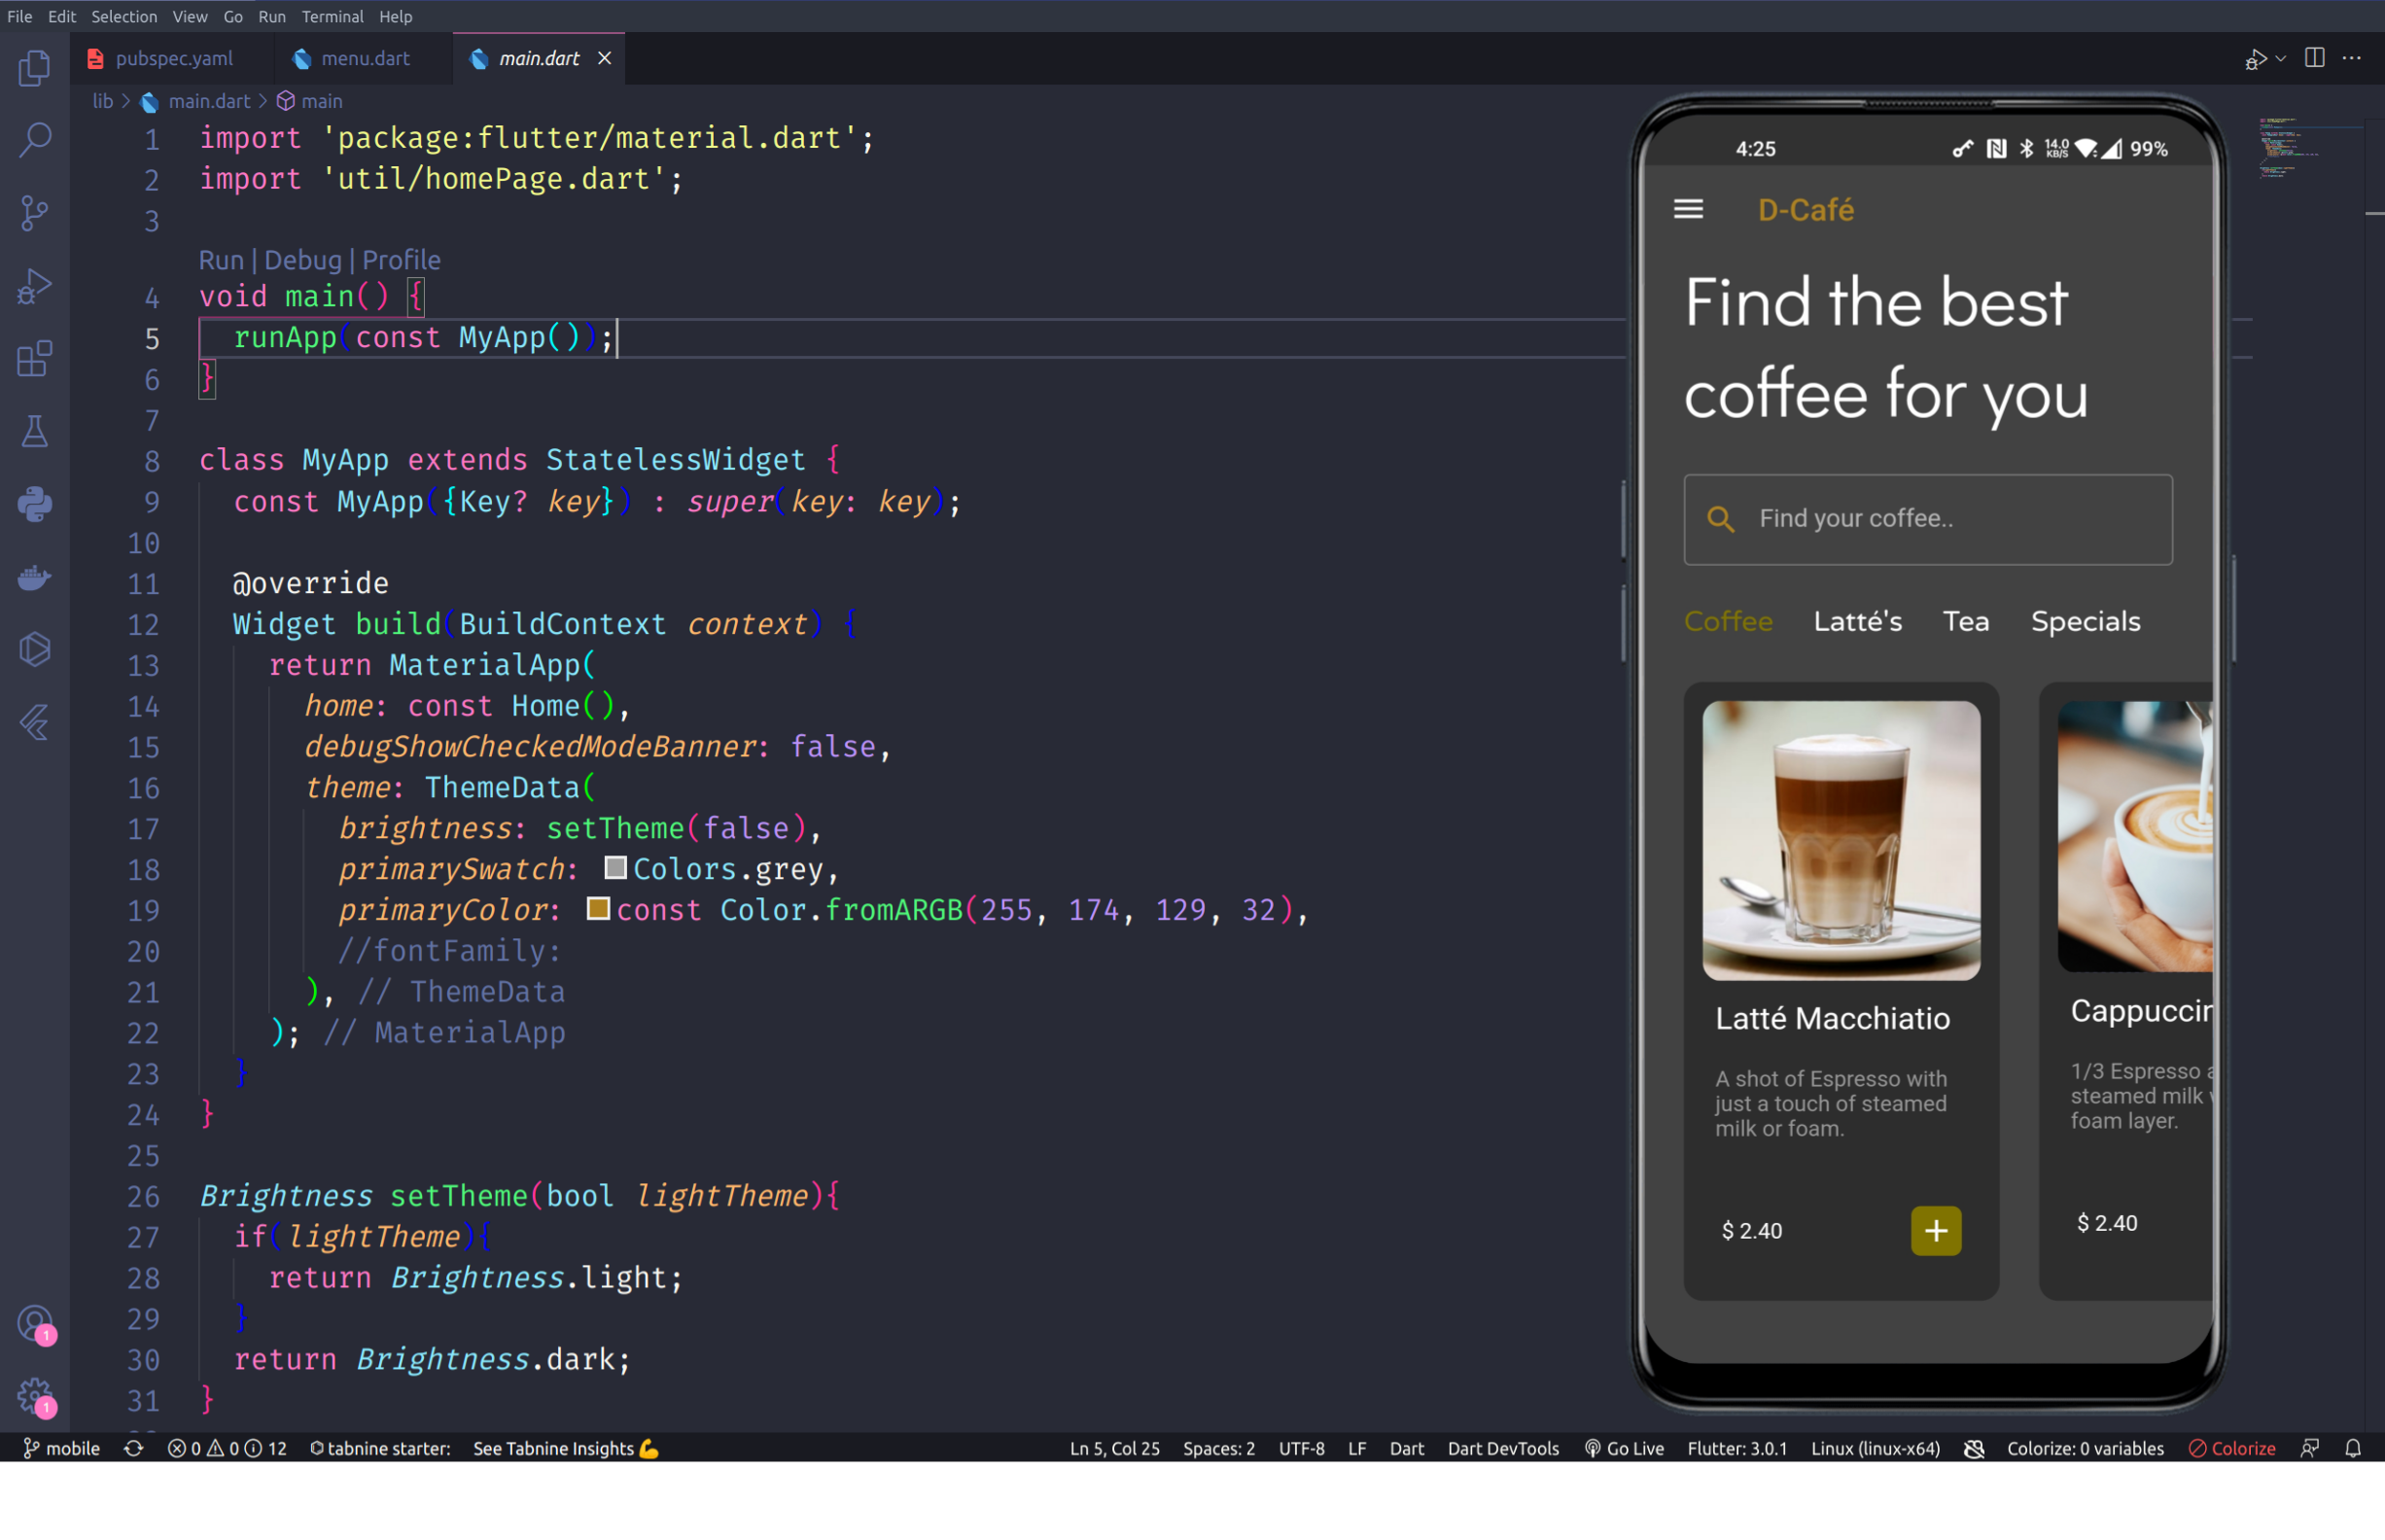Click the notifications bell in the status bar
Image resolution: width=2385 pixels, height=1540 pixels.
tap(2354, 1448)
